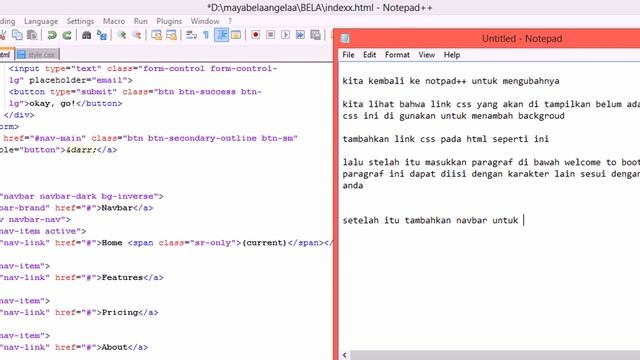This screenshot has width=640, height=360.
Task: Run macro multiple times icon
Action: (x=300, y=35)
